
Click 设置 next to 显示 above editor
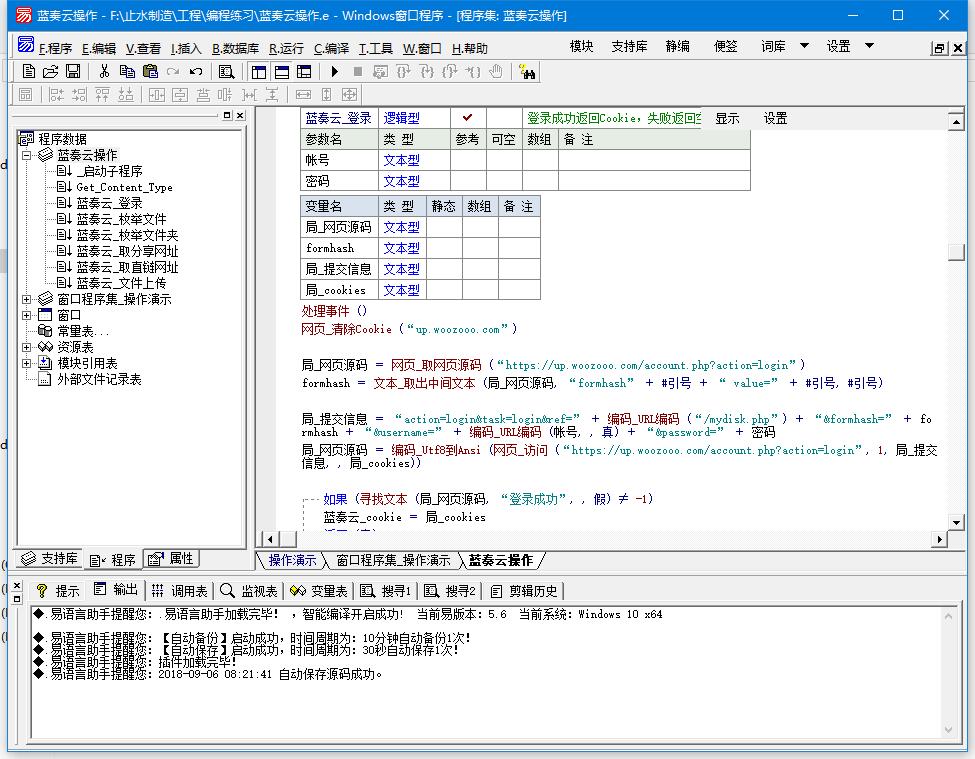coord(775,118)
